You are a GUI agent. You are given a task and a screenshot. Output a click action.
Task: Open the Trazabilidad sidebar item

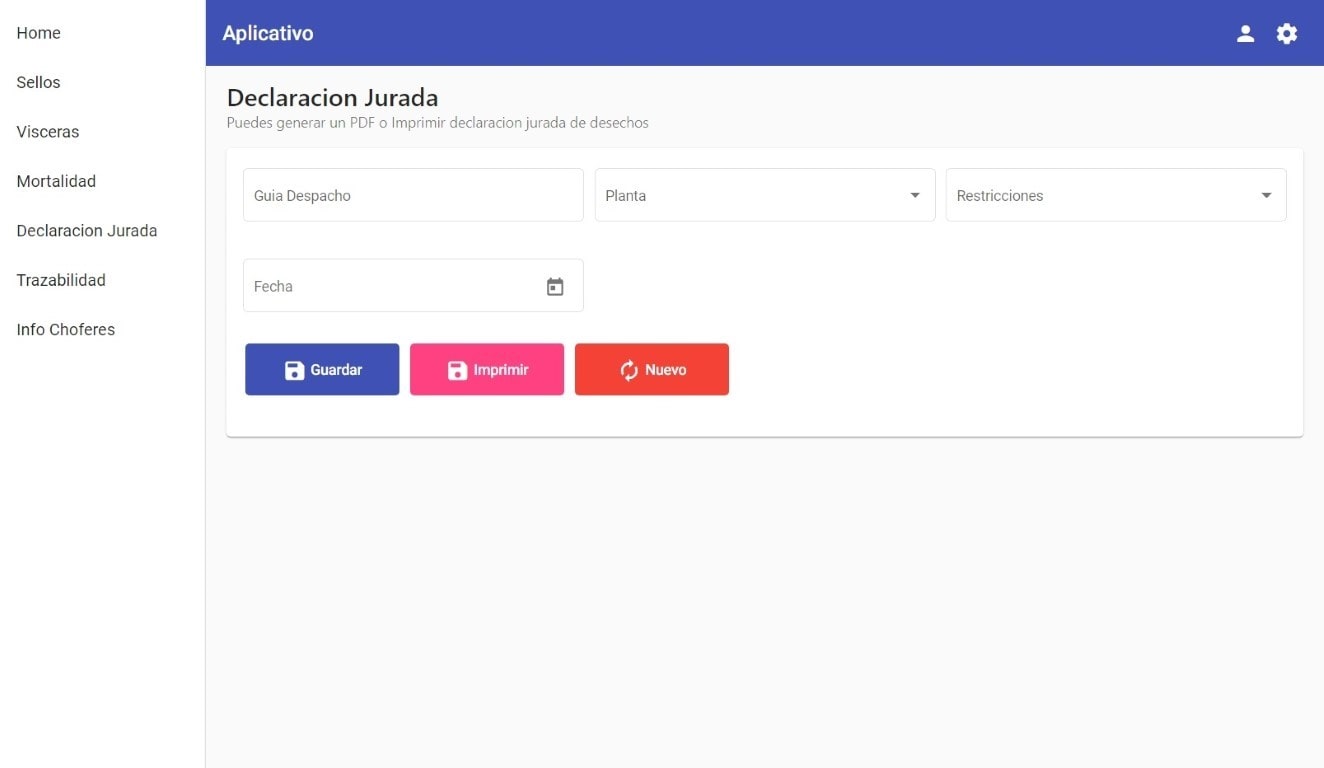click(61, 280)
